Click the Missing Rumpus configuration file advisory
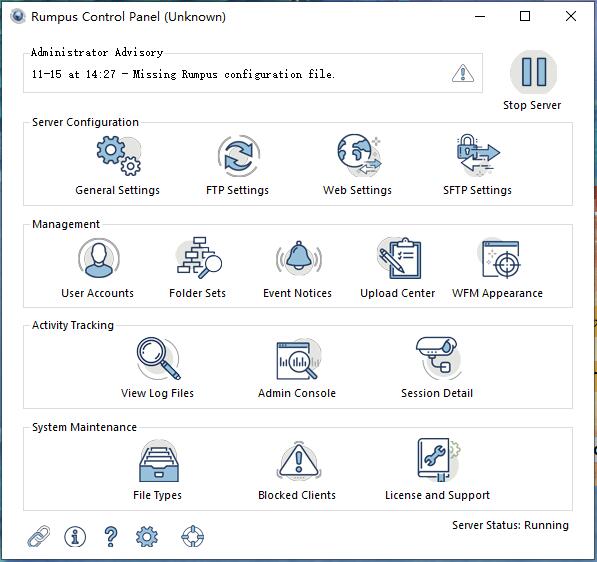The width and height of the screenshot is (597, 562). click(183, 74)
